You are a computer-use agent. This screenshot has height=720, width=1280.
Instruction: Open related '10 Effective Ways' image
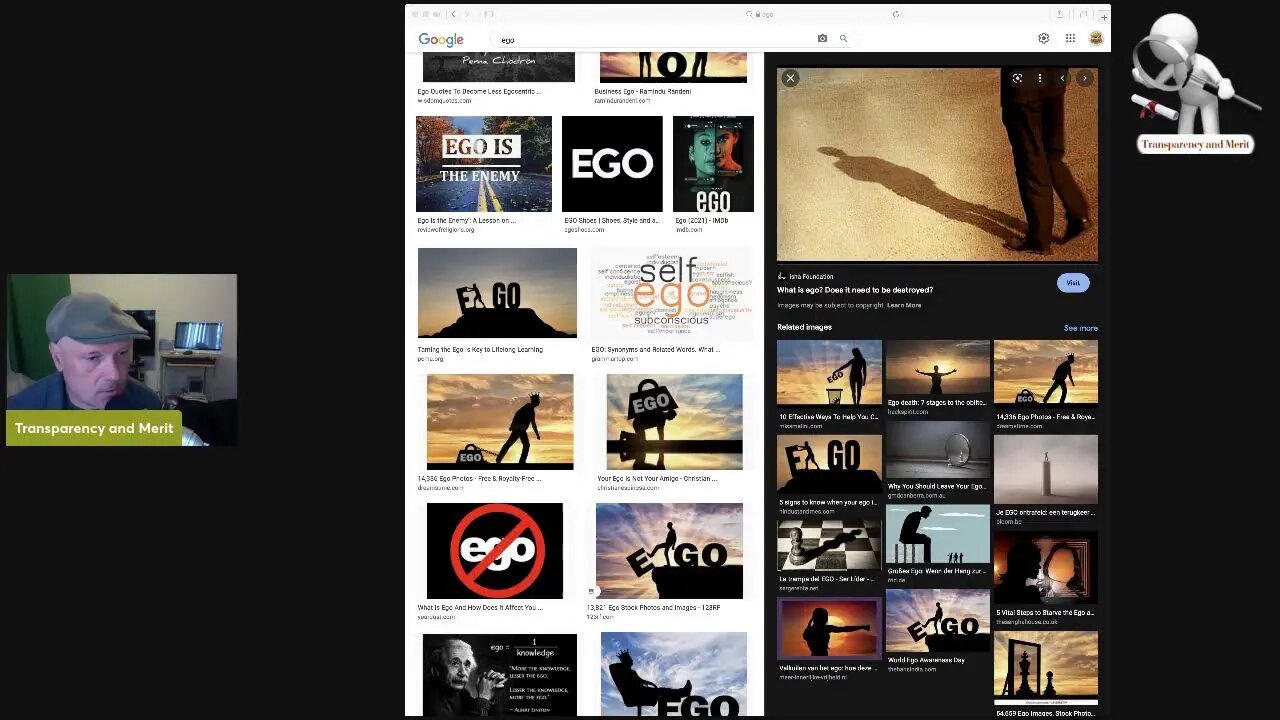click(x=829, y=372)
